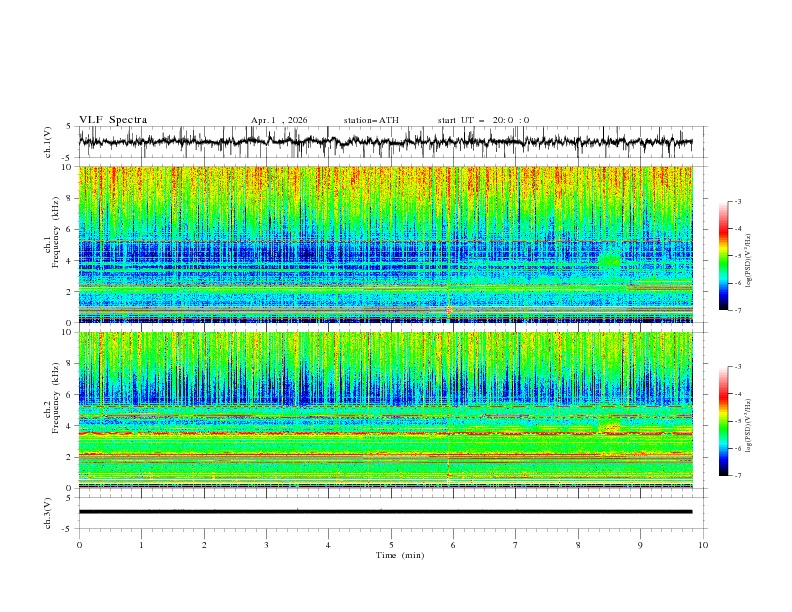The height and width of the screenshot is (612, 792).
Task: Click the 'station=ATH' label
Action: 371,120
